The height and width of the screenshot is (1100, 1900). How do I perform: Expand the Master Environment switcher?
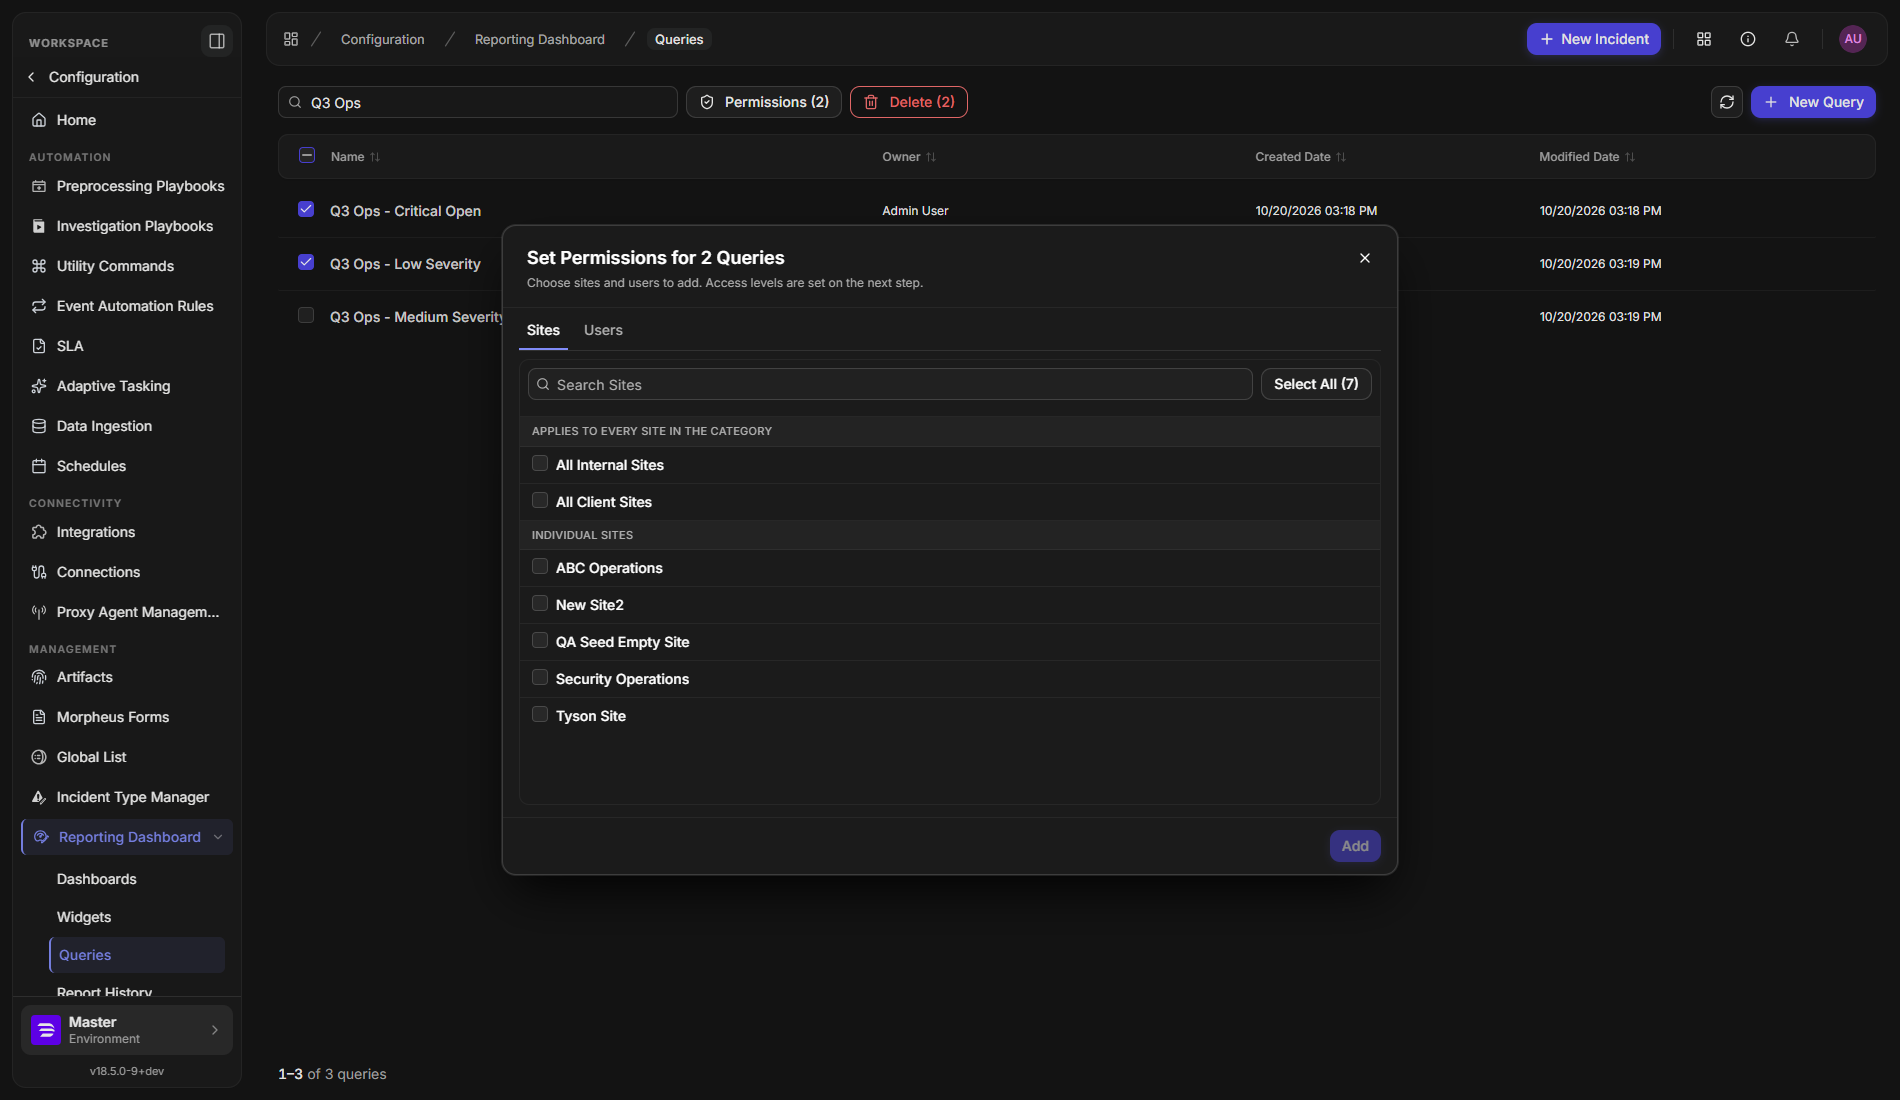click(x=127, y=1030)
